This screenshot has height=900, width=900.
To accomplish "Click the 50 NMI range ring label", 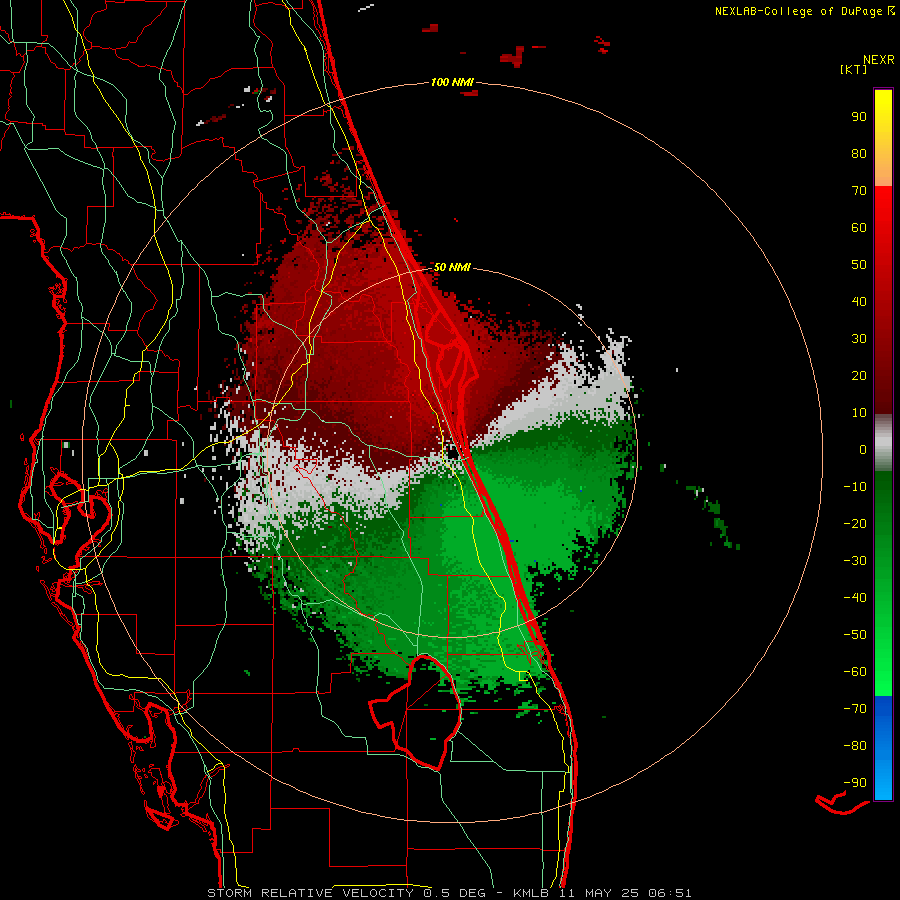I will tap(452, 267).
